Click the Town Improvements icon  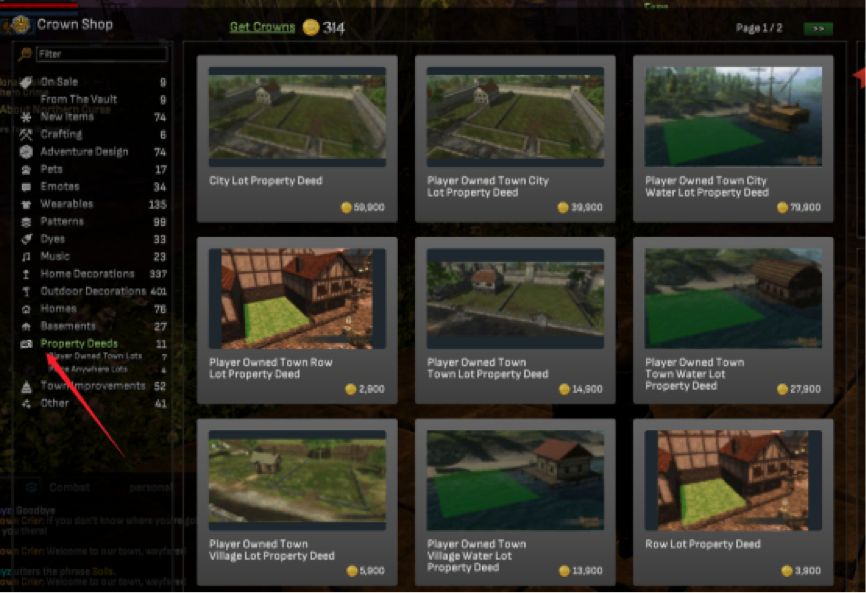coord(26,386)
